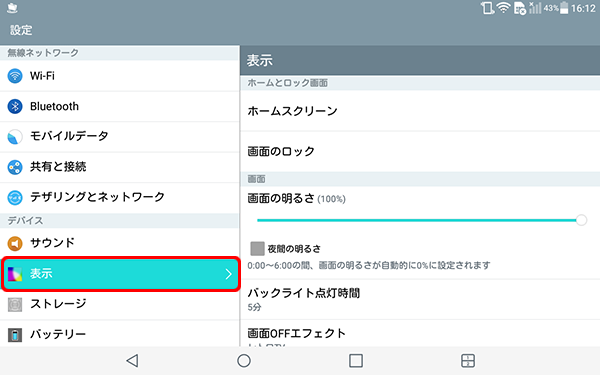This screenshot has height=375, width=600.
Task: Tap the 0:00〜6:00 night brightness description
Action: 369,265
